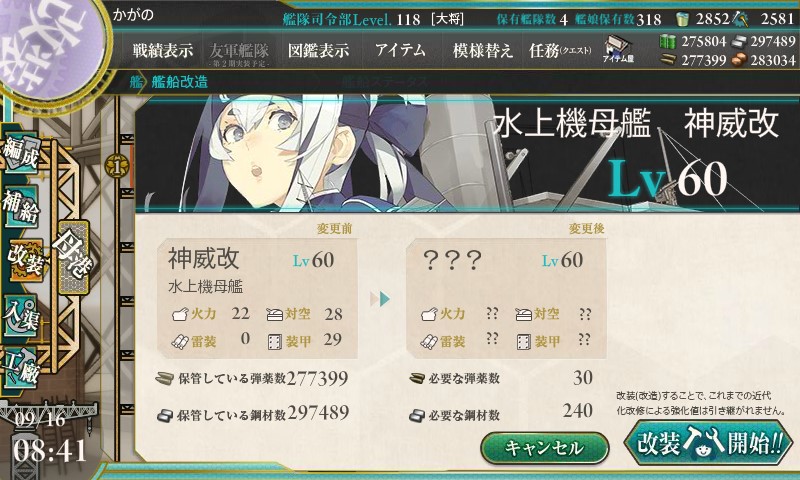This screenshot has width=800, height=480.
Task: Start remodel with 改装開始 button
Action: tap(709, 442)
